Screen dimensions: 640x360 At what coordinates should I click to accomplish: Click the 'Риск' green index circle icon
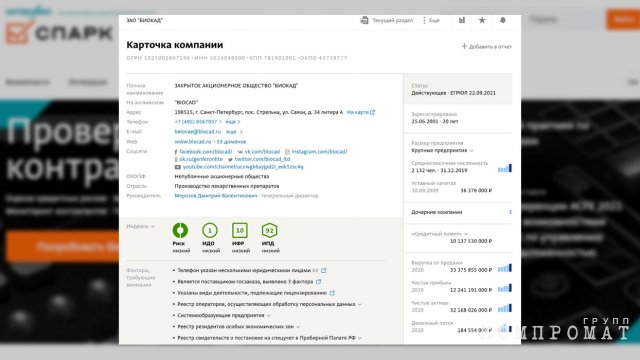coord(180,230)
